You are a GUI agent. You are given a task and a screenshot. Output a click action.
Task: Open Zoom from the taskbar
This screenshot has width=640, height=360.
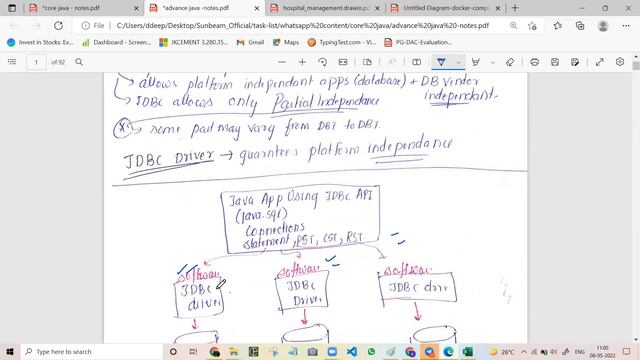(x=332, y=351)
